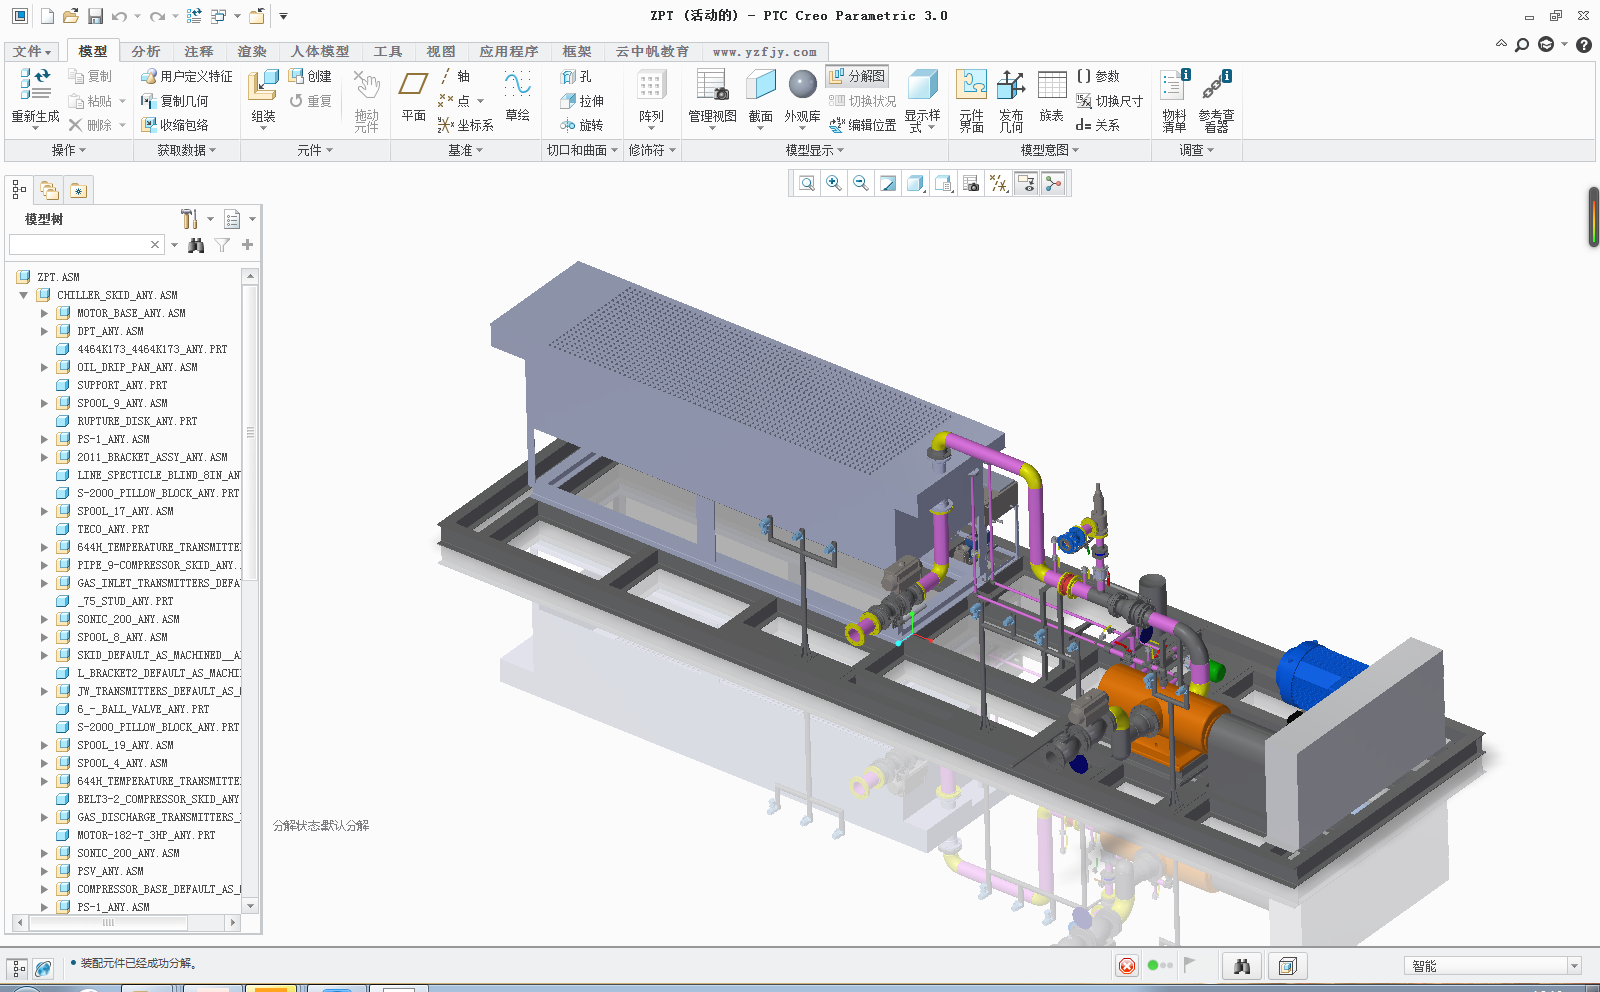Toggle annotation display in view toolbar
Viewport: 1600px width, 992px height.
click(1025, 183)
